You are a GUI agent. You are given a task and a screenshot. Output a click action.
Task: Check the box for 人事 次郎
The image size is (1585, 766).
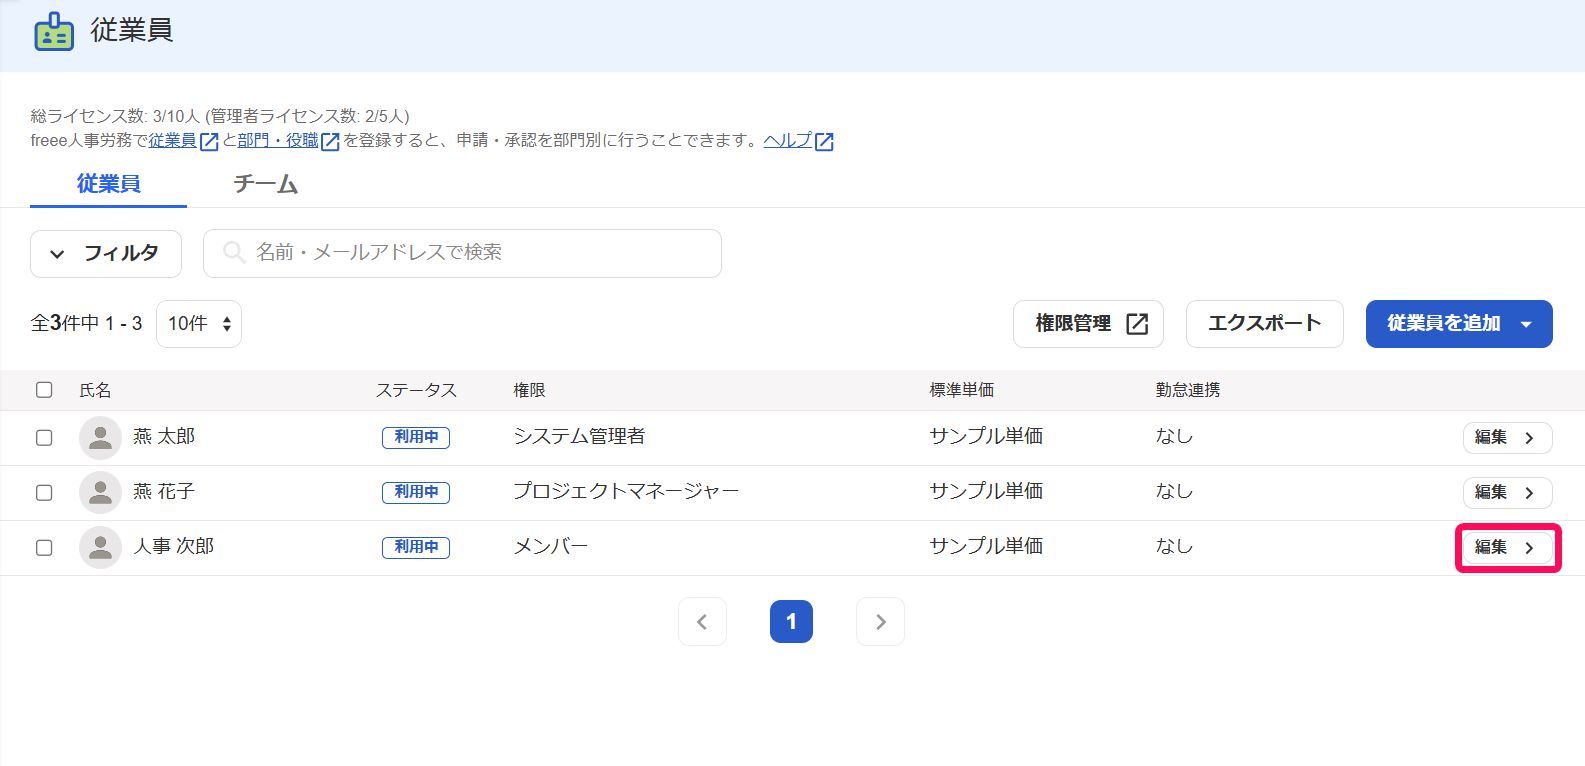44,548
